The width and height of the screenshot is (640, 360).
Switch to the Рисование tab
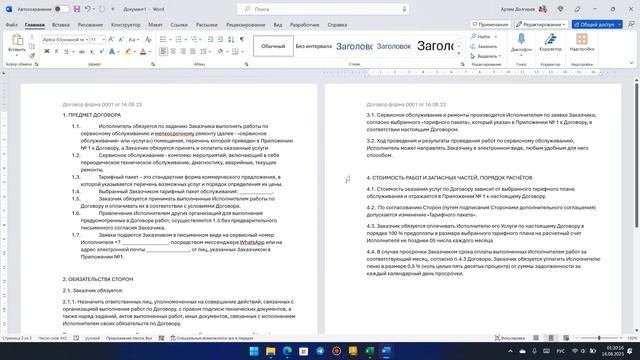point(90,25)
